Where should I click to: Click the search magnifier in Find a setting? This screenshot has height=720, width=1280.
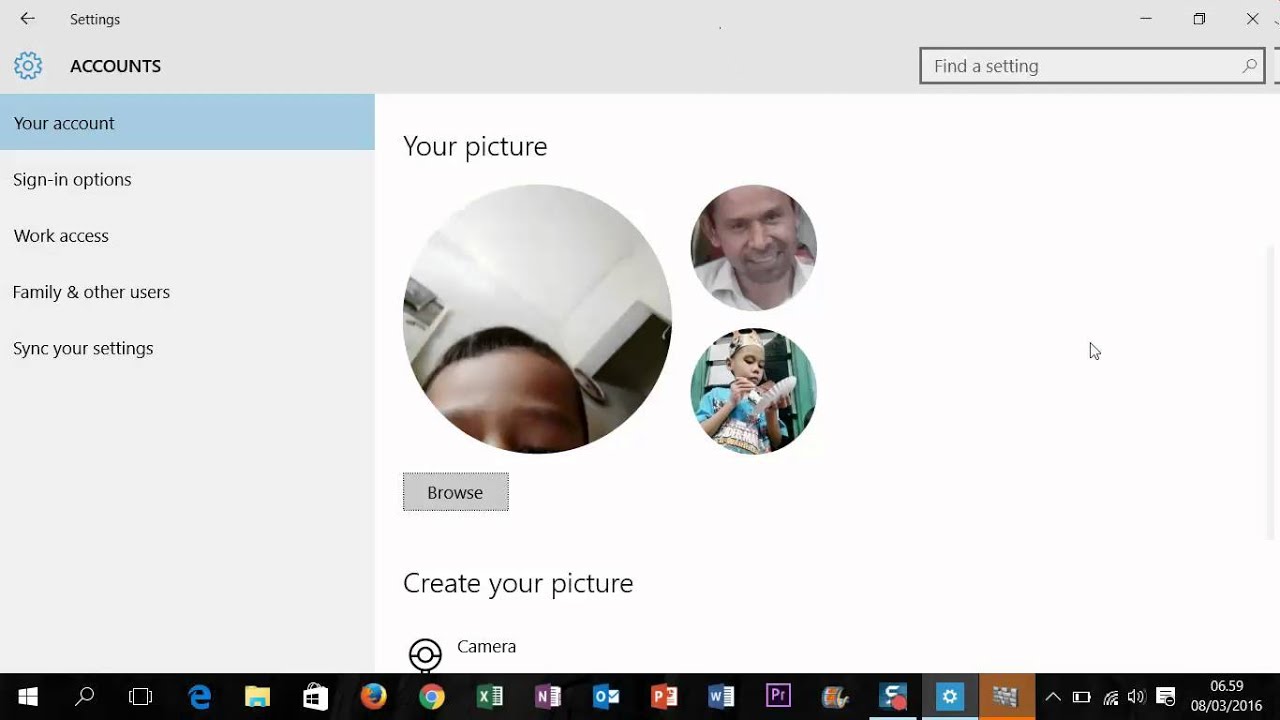tap(1249, 66)
